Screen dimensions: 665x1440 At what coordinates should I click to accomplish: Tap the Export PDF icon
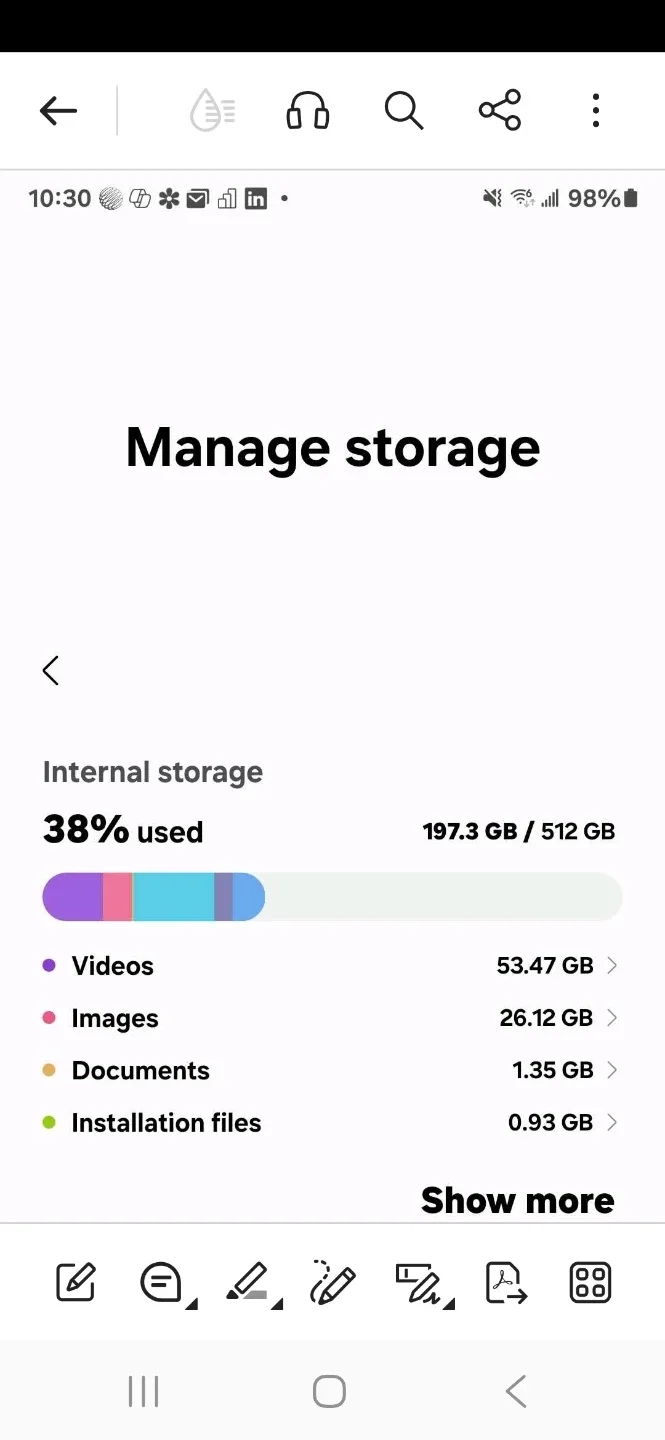pyautogui.click(x=505, y=1282)
